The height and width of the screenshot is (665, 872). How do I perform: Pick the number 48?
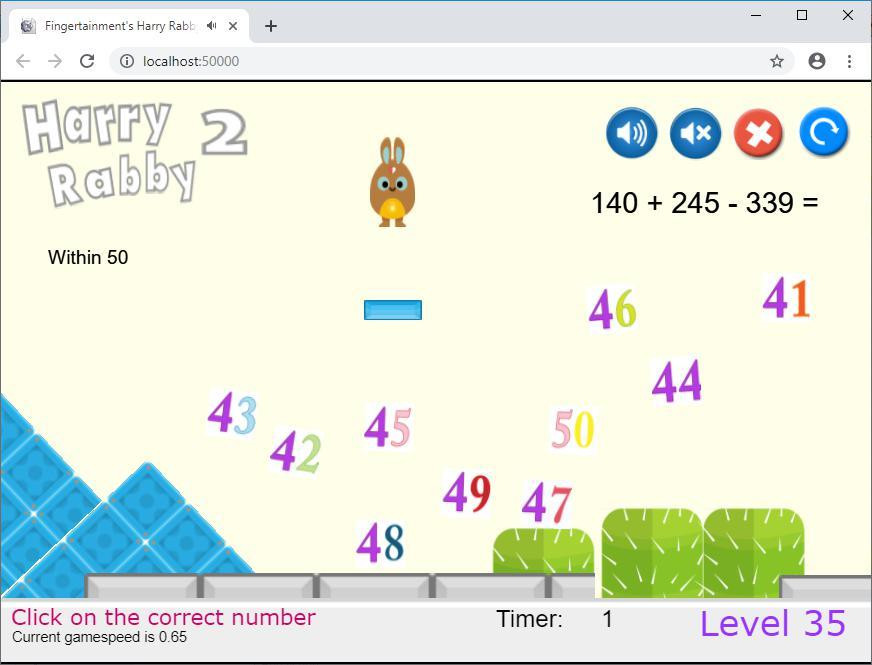pyautogui.click(x=380, y=543)
